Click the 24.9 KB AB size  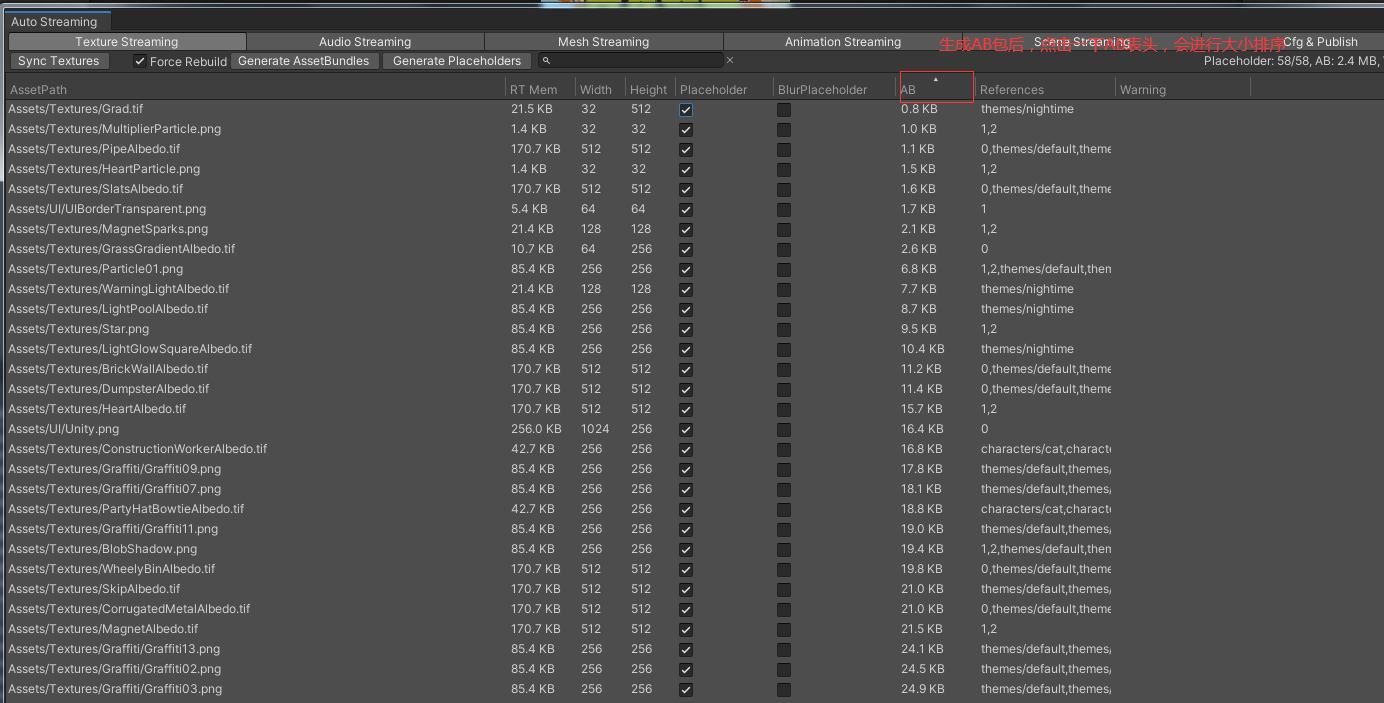pos(922,689)
